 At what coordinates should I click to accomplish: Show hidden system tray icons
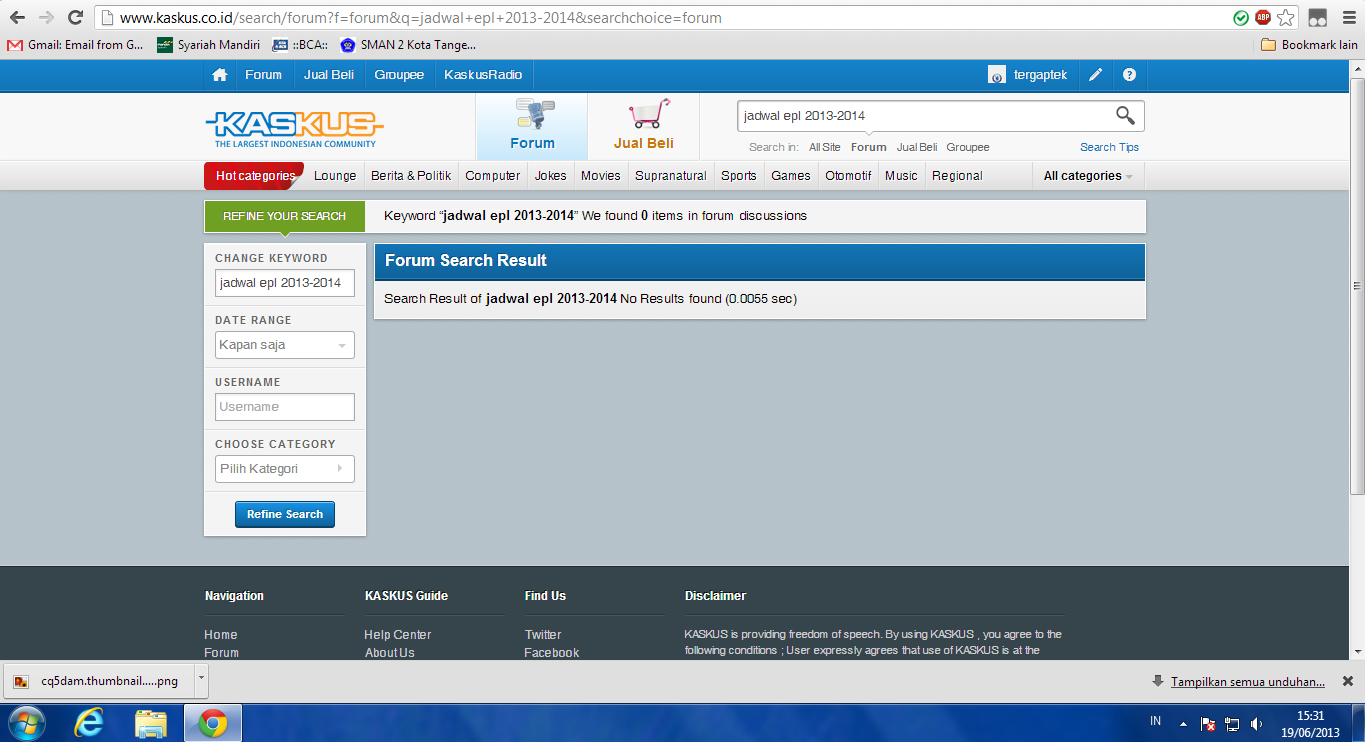click(x=1184, y=723)
